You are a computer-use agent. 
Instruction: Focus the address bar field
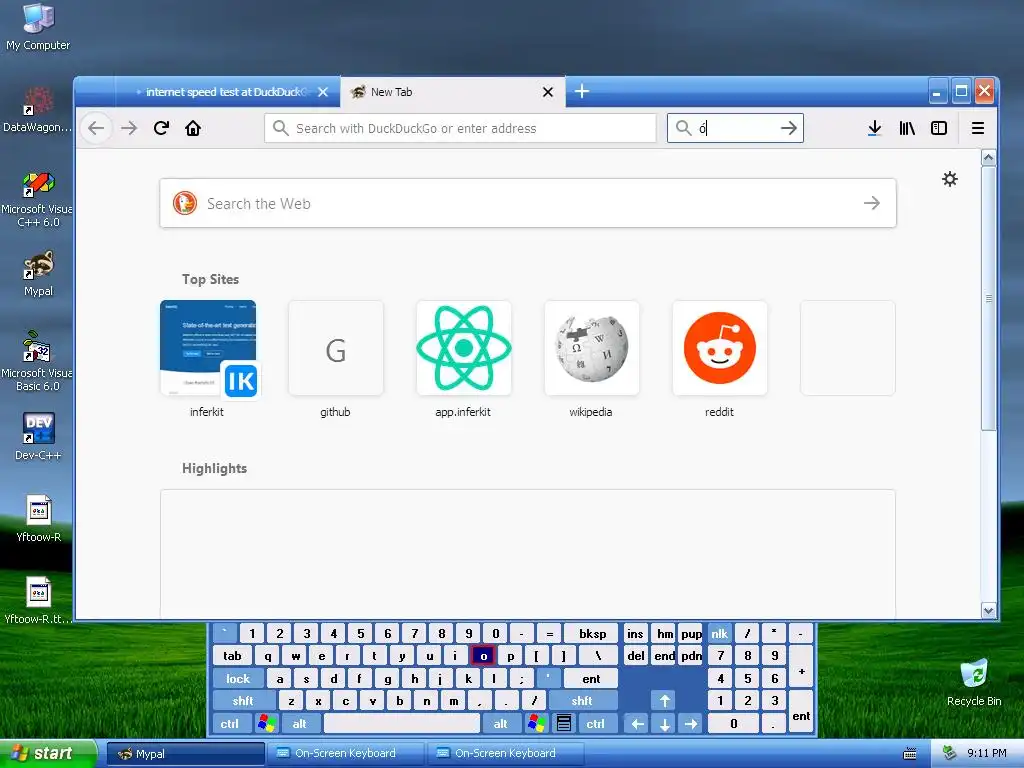tap(460, 128)
